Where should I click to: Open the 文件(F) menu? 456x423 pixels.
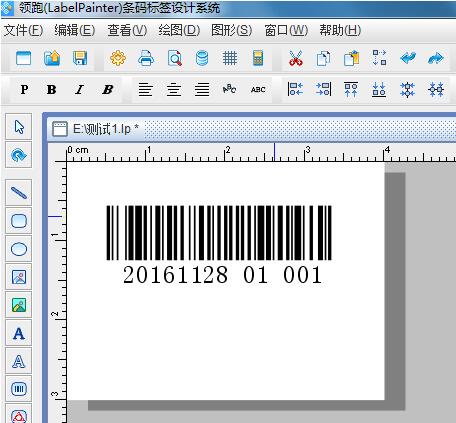click(23, 31)
